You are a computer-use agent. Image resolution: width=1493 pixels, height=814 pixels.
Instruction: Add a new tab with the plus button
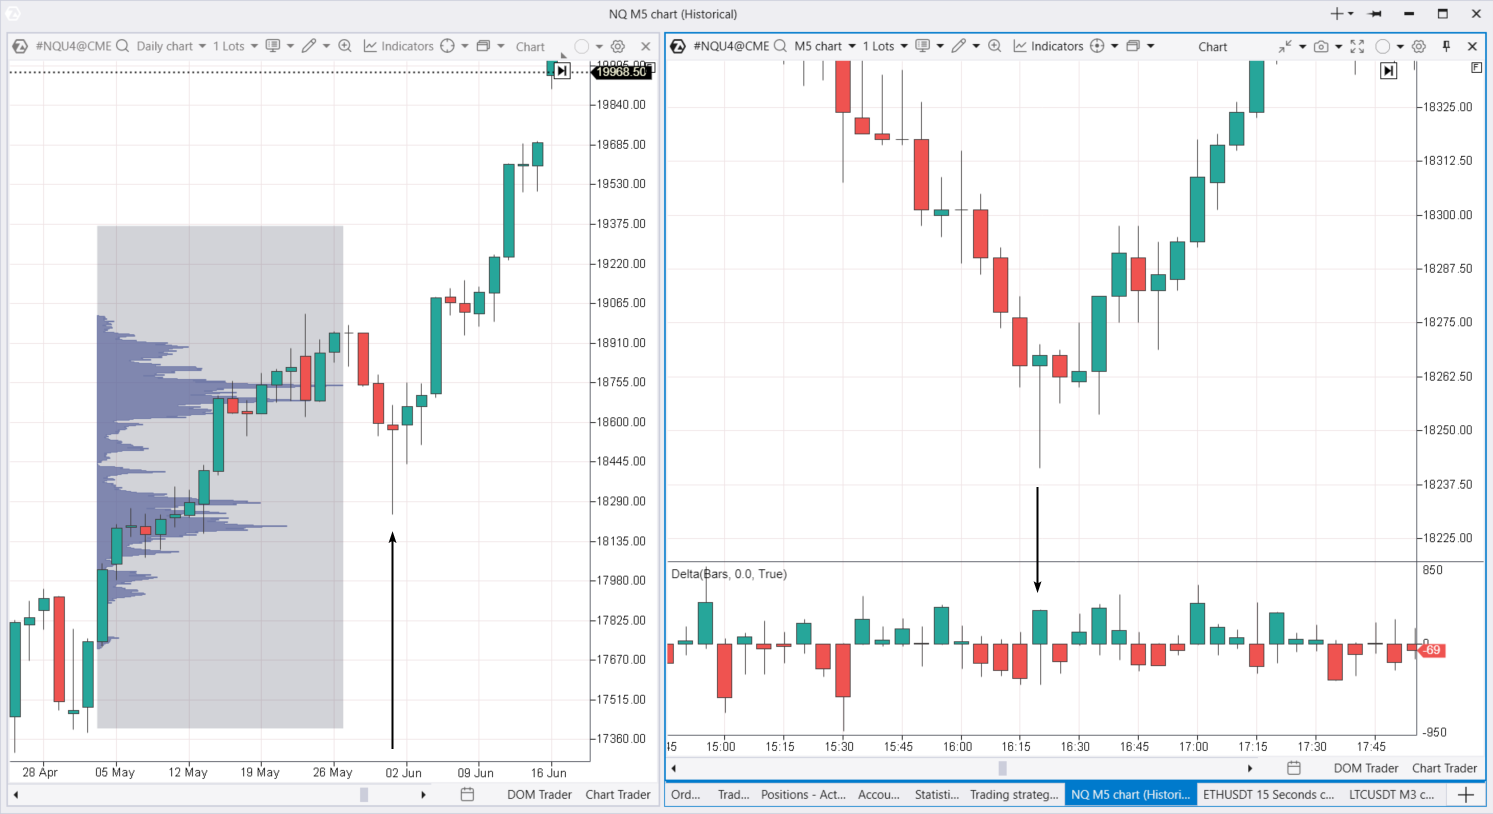[x=1466, y=795]
